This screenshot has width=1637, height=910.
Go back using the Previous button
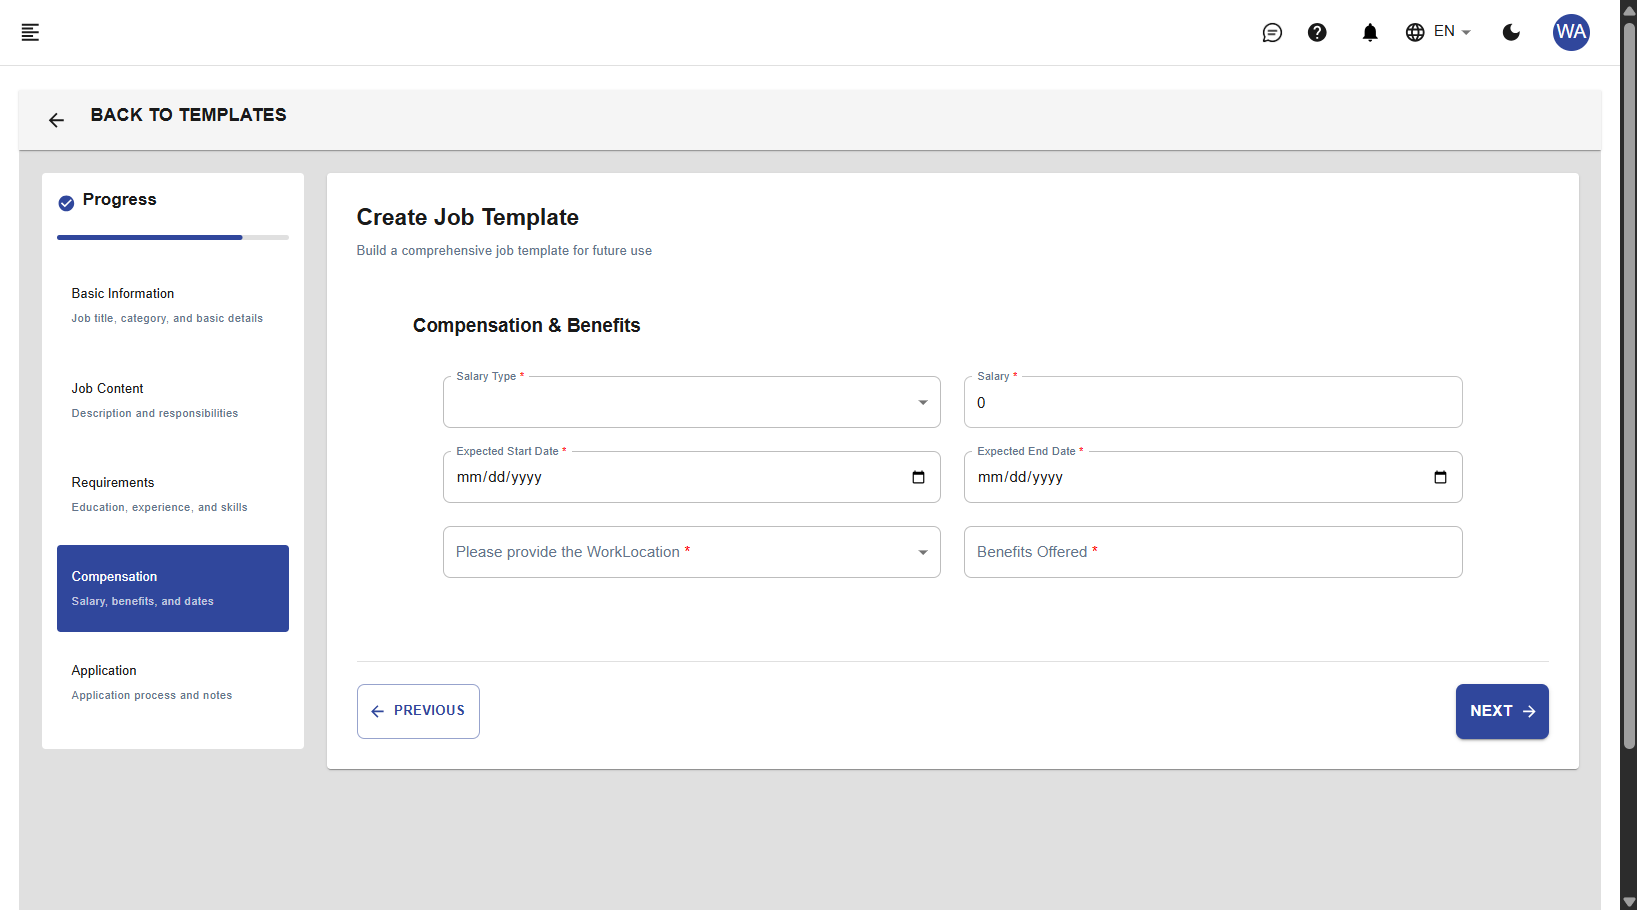[418, 711]
